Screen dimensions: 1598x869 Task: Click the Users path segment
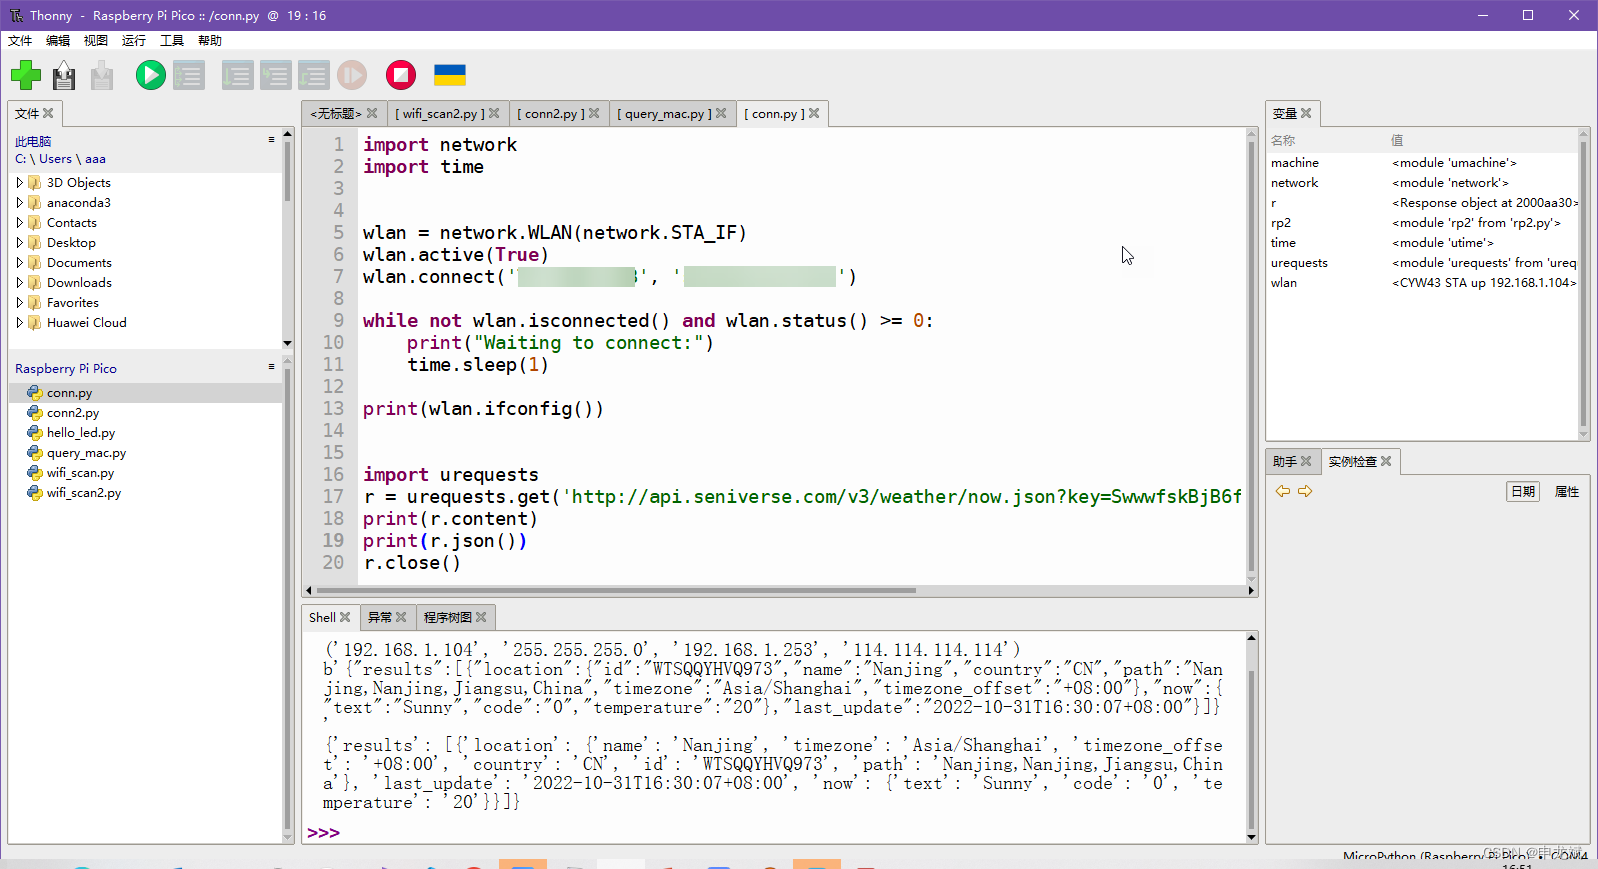click(55, 159)
